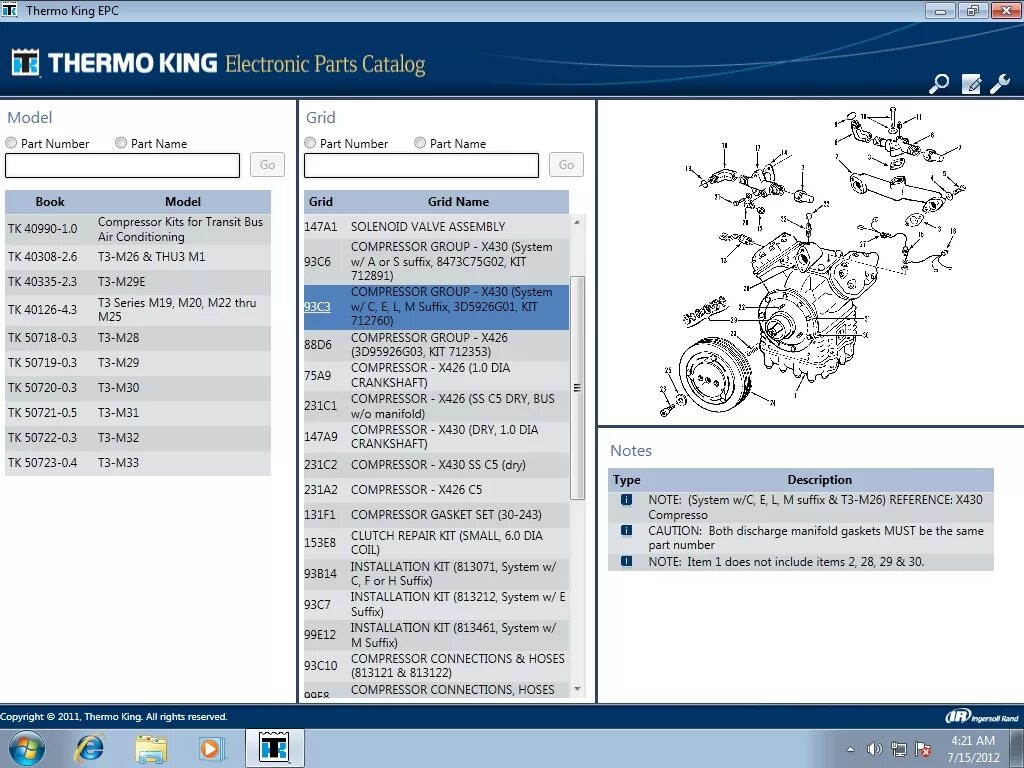Select Part Name radio in Grid panel
1024x768 pixels.
(420, 143)
